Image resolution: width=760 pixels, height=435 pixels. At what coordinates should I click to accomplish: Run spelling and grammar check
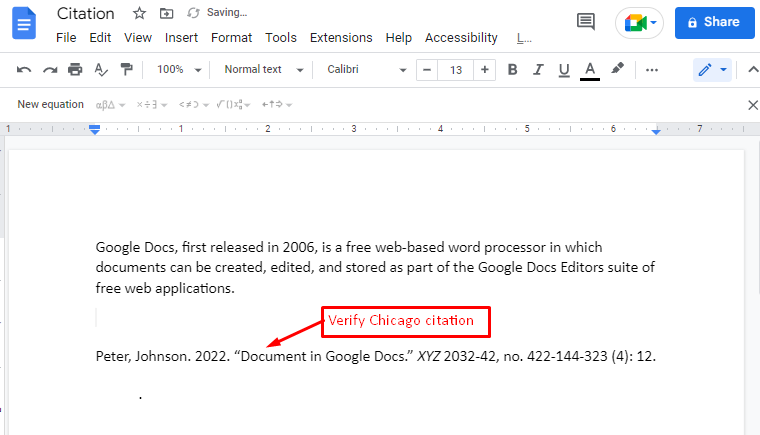pyautogui.click(x=101, y=70)
